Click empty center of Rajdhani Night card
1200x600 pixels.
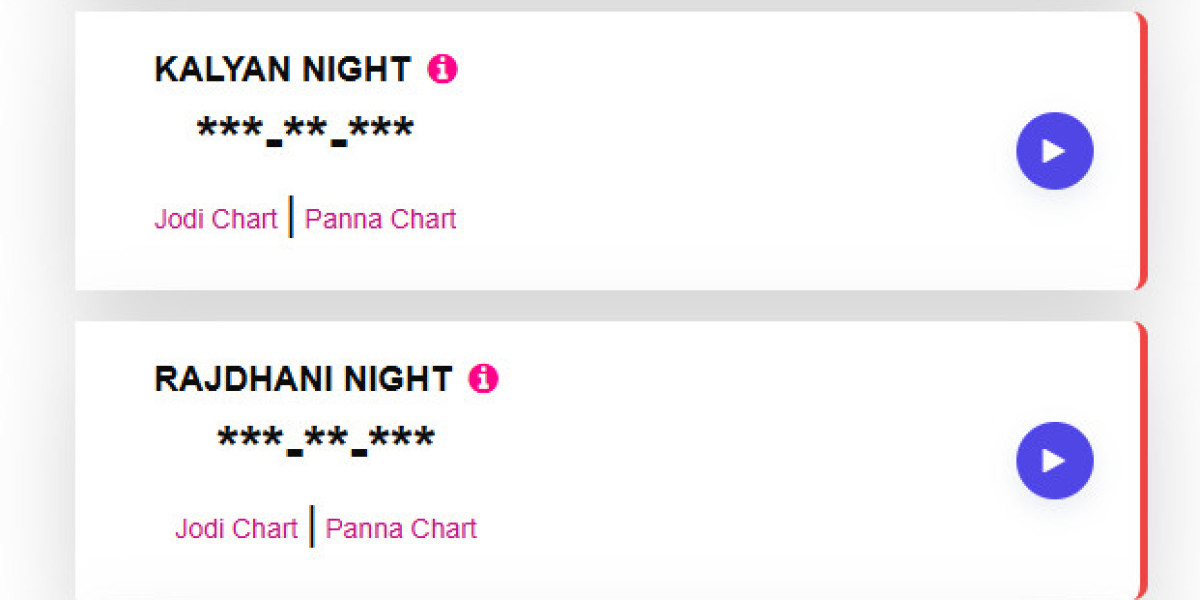point(700,460)
